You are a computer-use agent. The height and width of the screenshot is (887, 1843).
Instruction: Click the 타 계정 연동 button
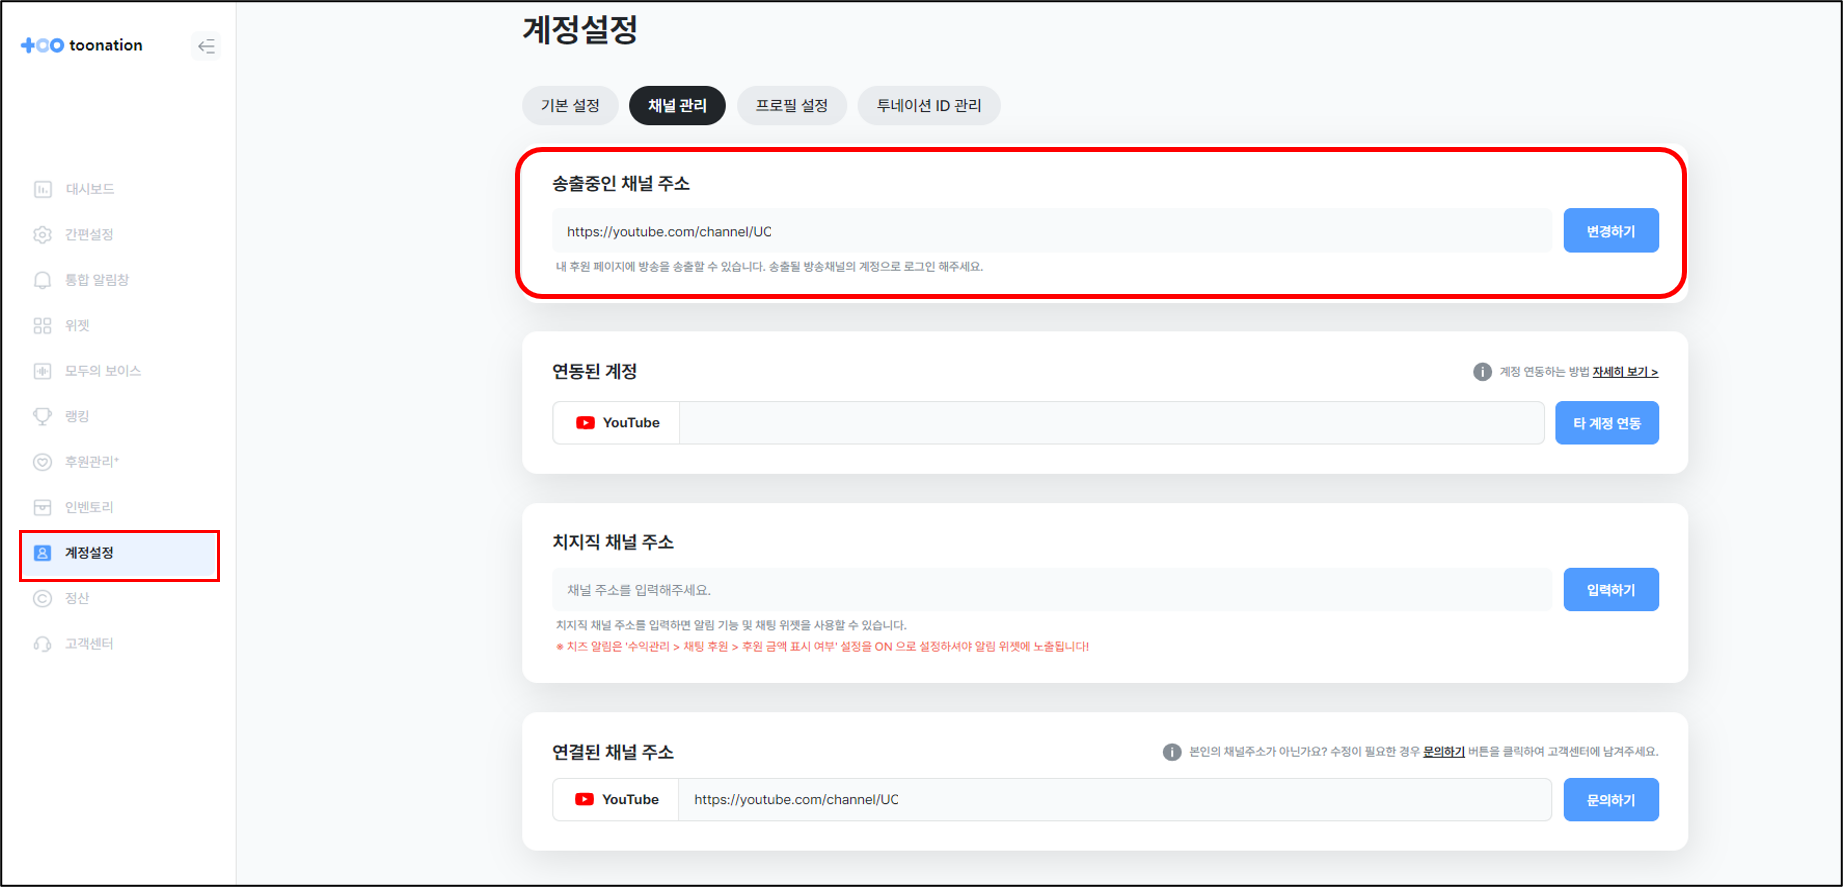click(1607, 423)
